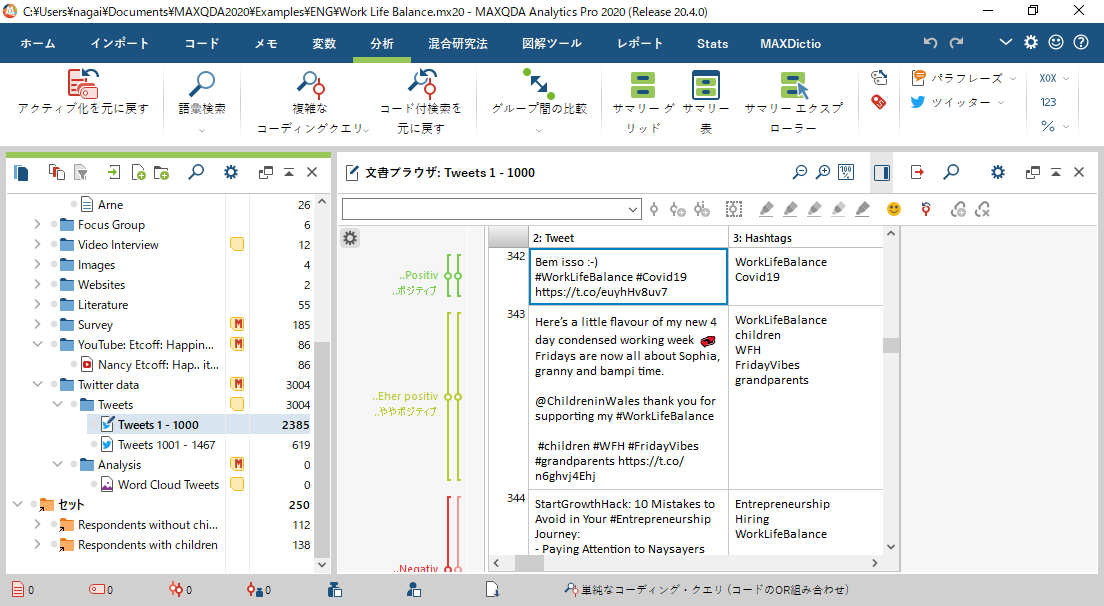The width and height of the screenshot is (1104, 606).
Task: Click the export document icon
Action: click(917, 172)
